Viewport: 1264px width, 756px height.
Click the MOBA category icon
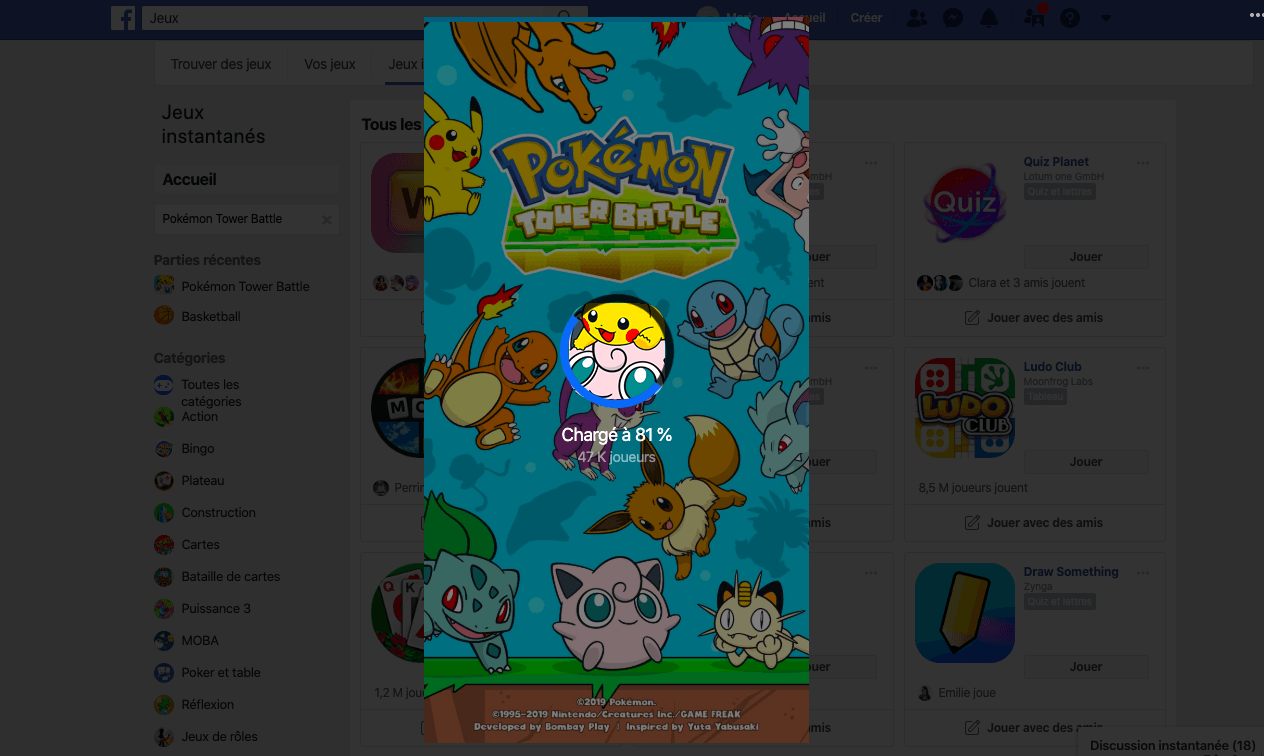pyautogui.click(x=164, y=641)
